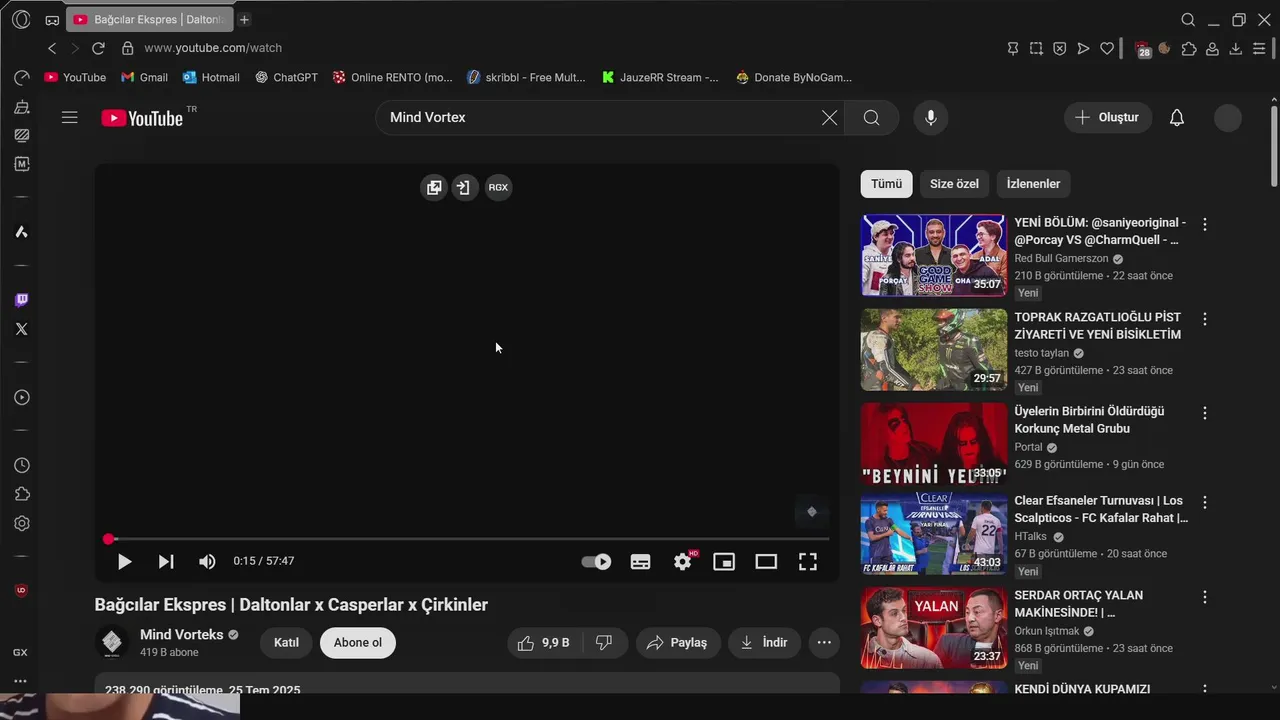1280x720 pixels.
Task: Toggle theater mode
Action: click(766, 561)
